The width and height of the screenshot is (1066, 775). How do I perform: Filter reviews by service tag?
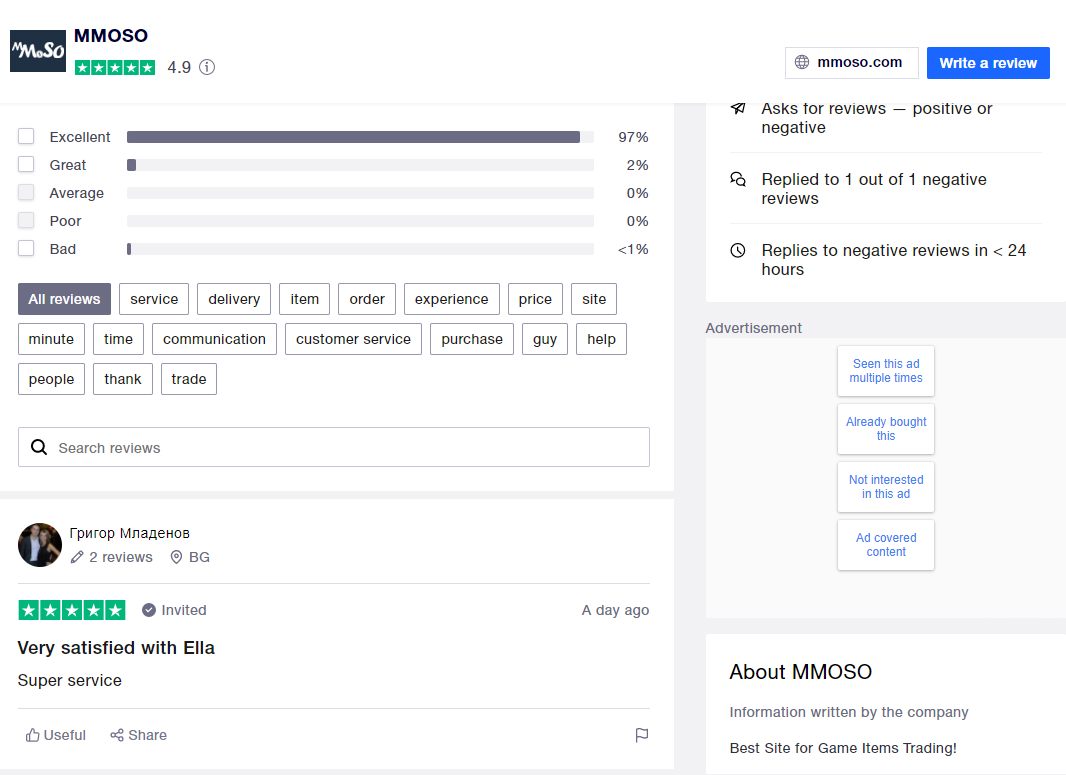coord(154,299)
